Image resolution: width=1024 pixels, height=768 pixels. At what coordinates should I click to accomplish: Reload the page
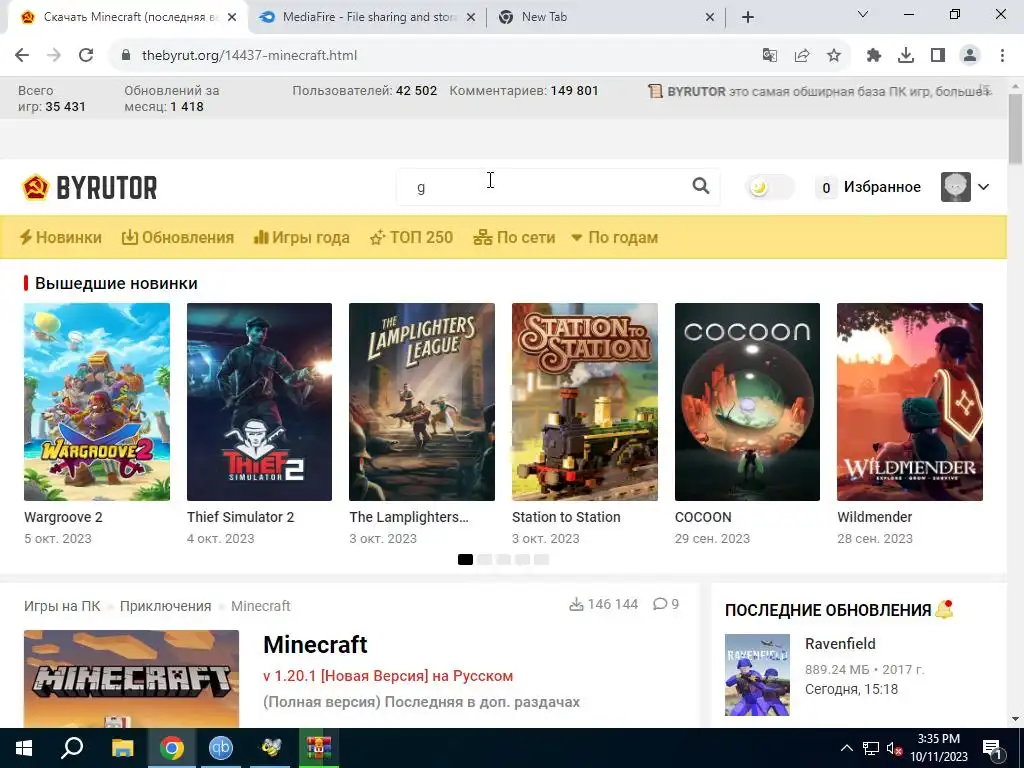pyautogui.click(x=86, y=56)
